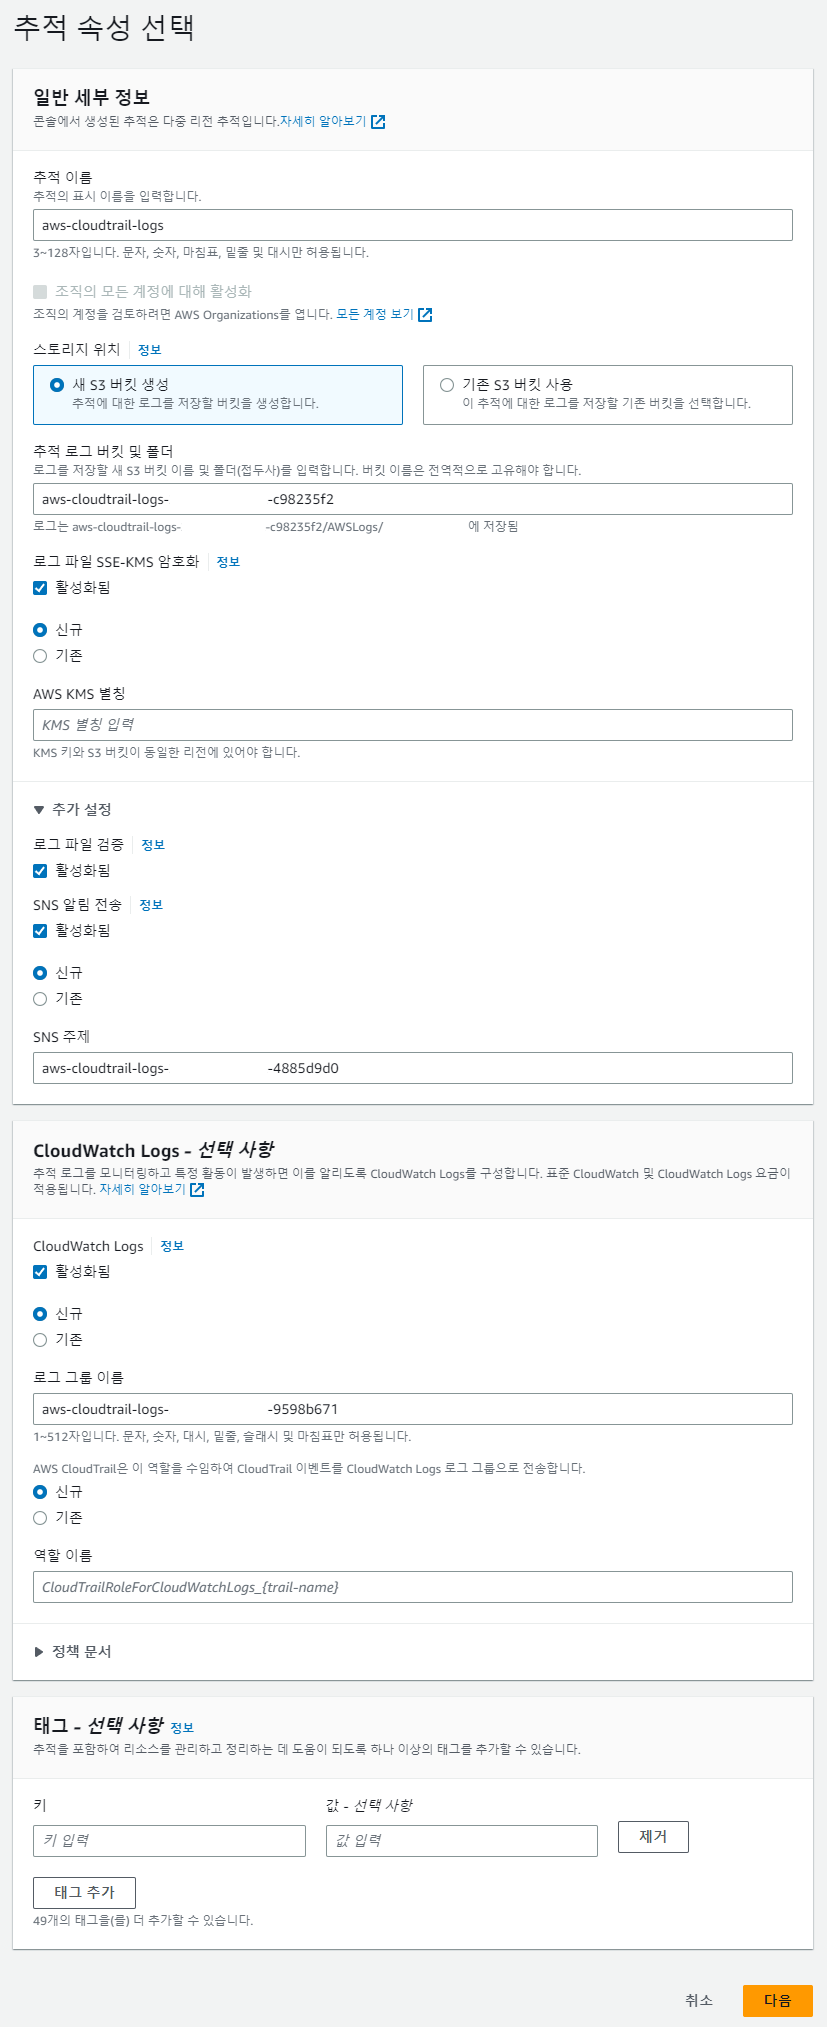The width and height of the screenshot is (827, 2027).
Task: Disable SNS 알림 전송 checkbox
Action: (40, 931)
